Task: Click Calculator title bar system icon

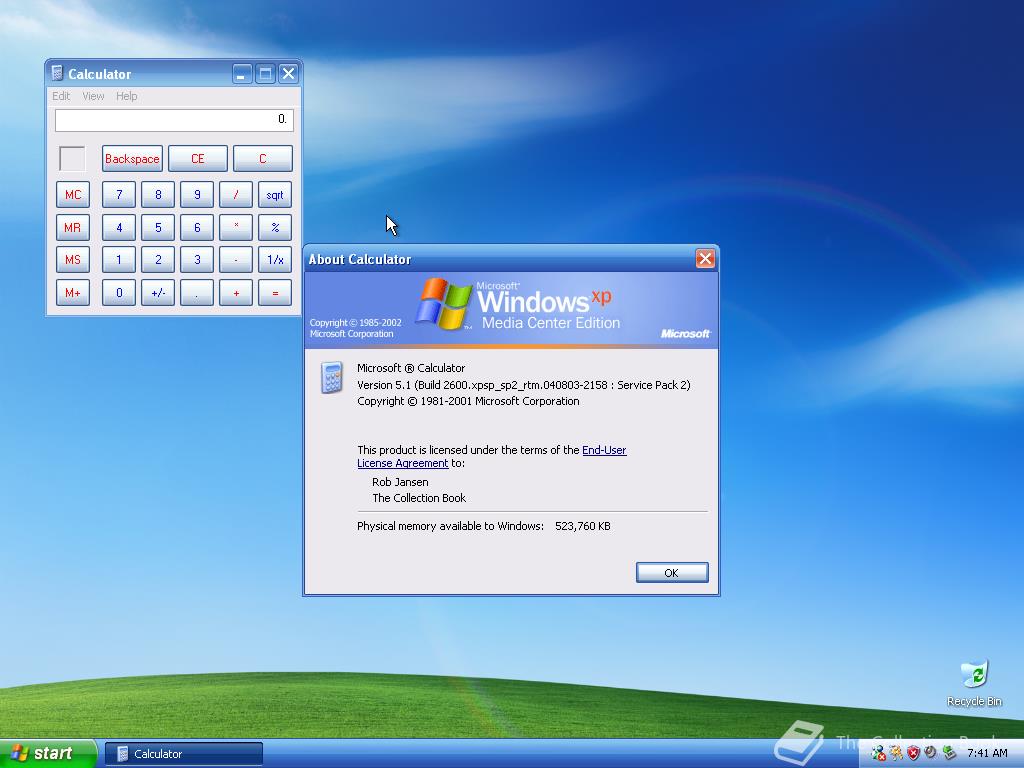Action: pyautogui.click(x=57, y=73)
